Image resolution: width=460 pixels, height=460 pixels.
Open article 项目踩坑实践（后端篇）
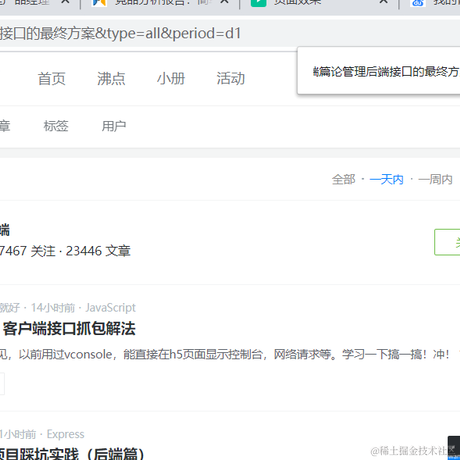pos(72,454)
